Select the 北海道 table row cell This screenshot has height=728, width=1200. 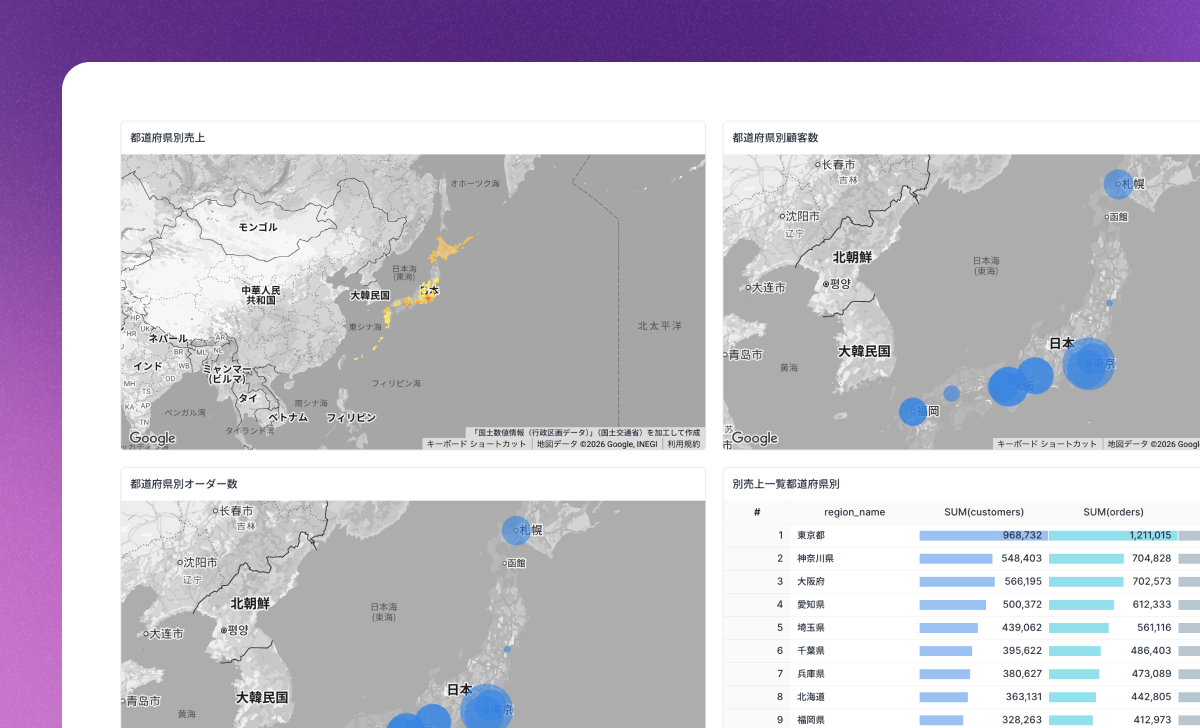click(x=811, y=696)
